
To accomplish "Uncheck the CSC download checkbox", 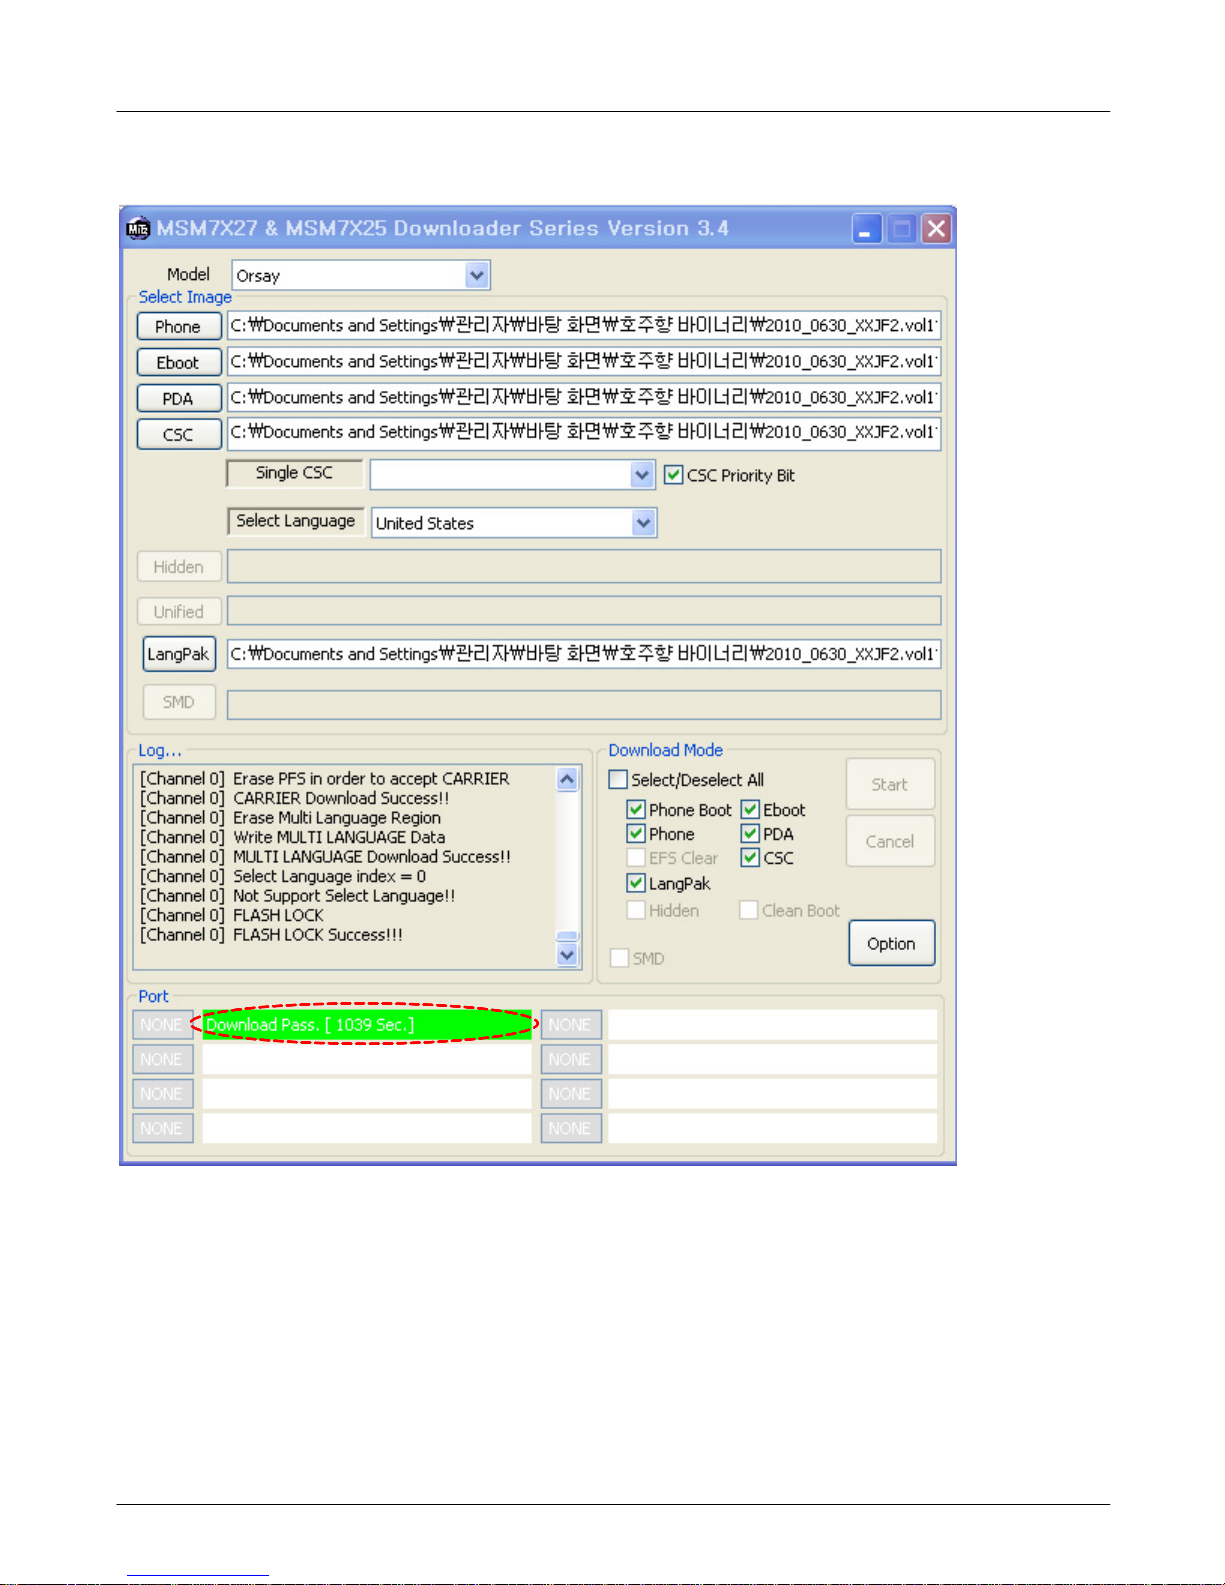I will 750,857.
